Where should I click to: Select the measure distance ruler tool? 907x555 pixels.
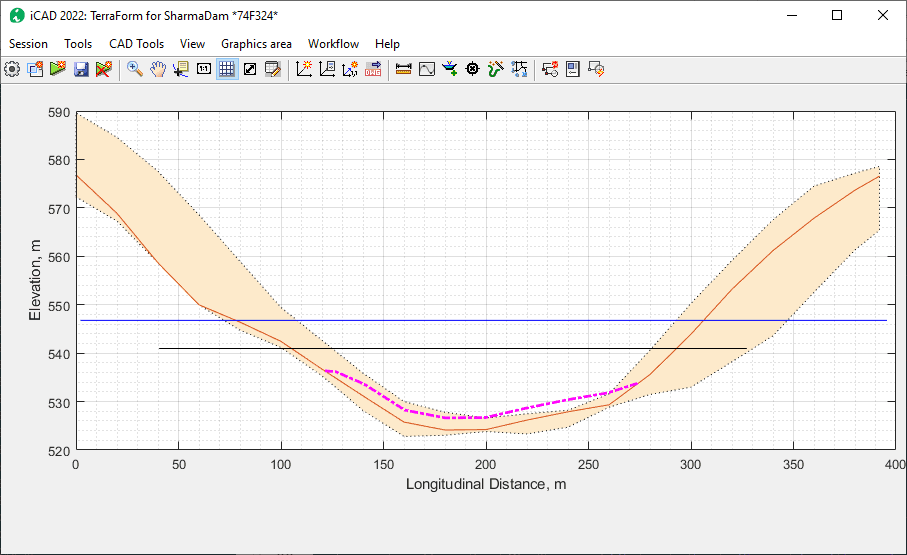[x=404, y=69]
